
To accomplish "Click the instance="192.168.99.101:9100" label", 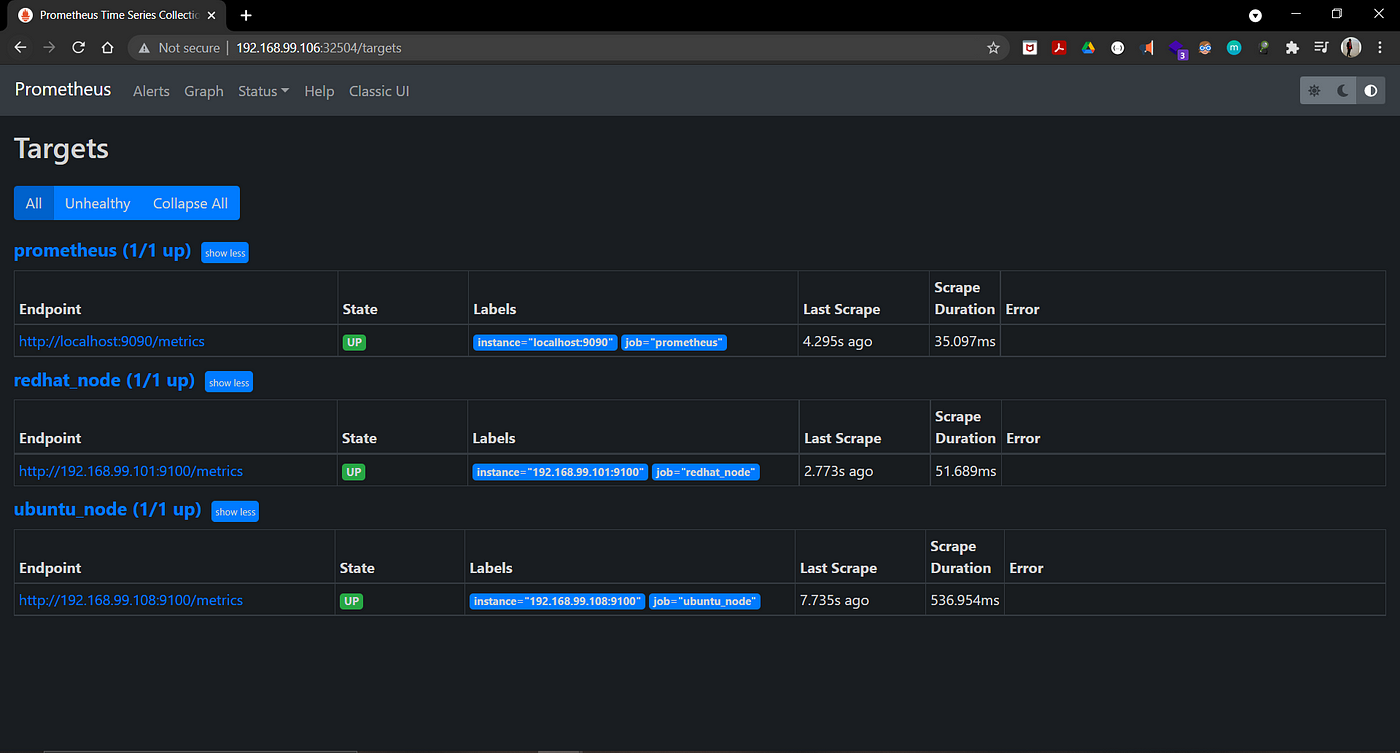I will pyautogui.click(x=560, y=472).
